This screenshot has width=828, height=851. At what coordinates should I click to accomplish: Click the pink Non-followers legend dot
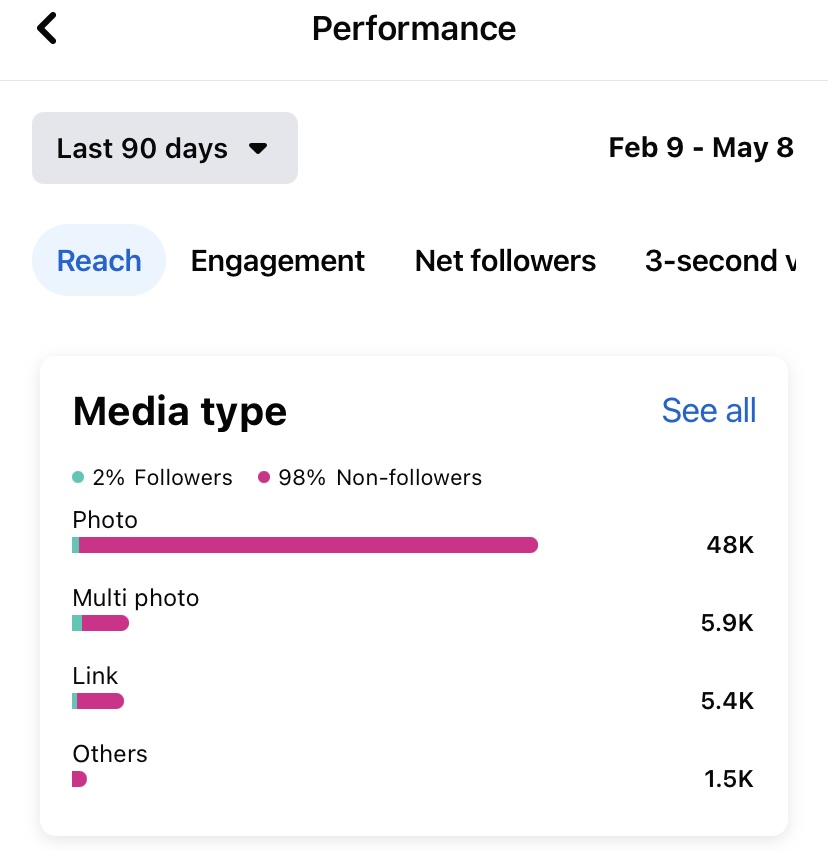(x=264, y=478)
